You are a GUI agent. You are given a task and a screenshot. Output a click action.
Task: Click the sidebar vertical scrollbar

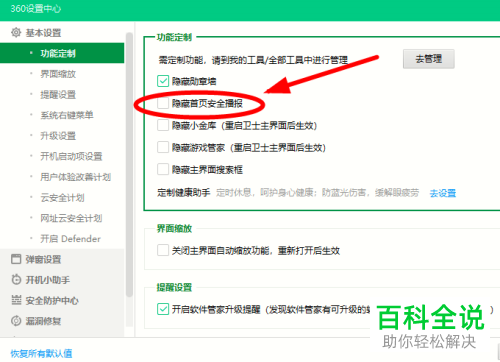[x=129, y=164]
